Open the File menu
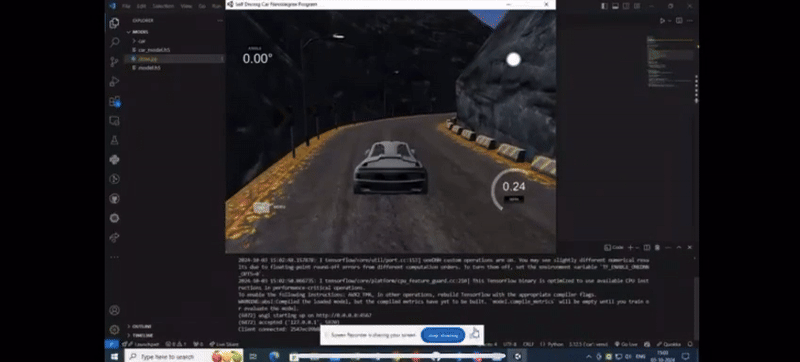This screenshot has height=362, width=800. pyautogui.click(x=126, y=6)
